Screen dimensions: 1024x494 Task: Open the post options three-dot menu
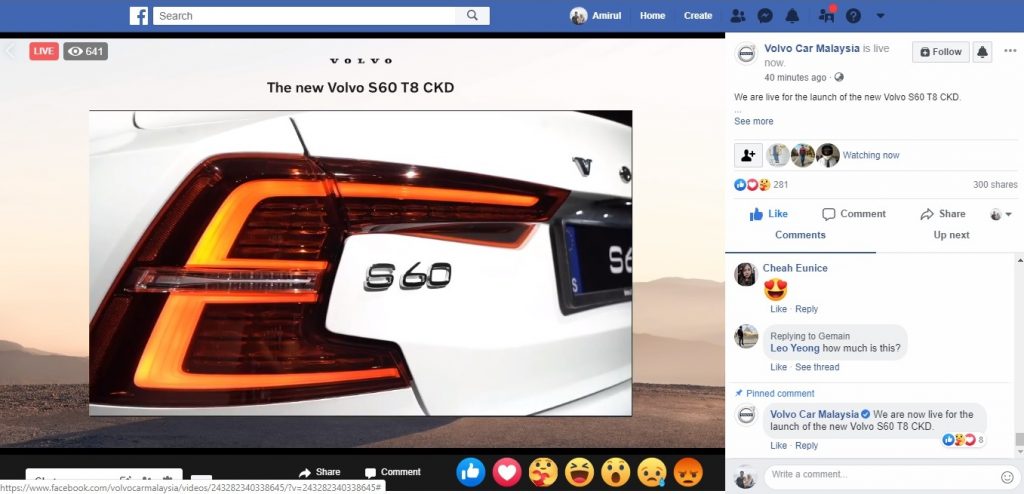[x=1010, y=51]
